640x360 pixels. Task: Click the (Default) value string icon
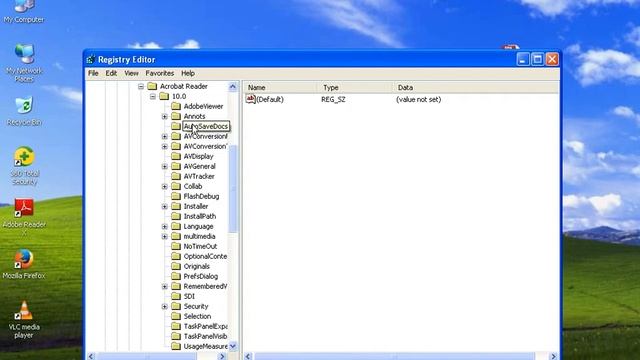(250, 99)
